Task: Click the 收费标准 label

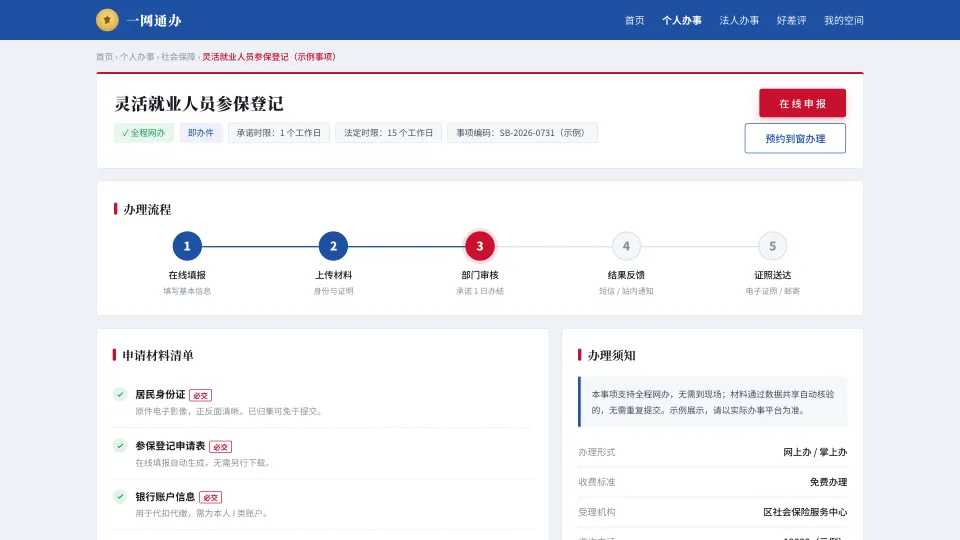Action: (596, 482)
